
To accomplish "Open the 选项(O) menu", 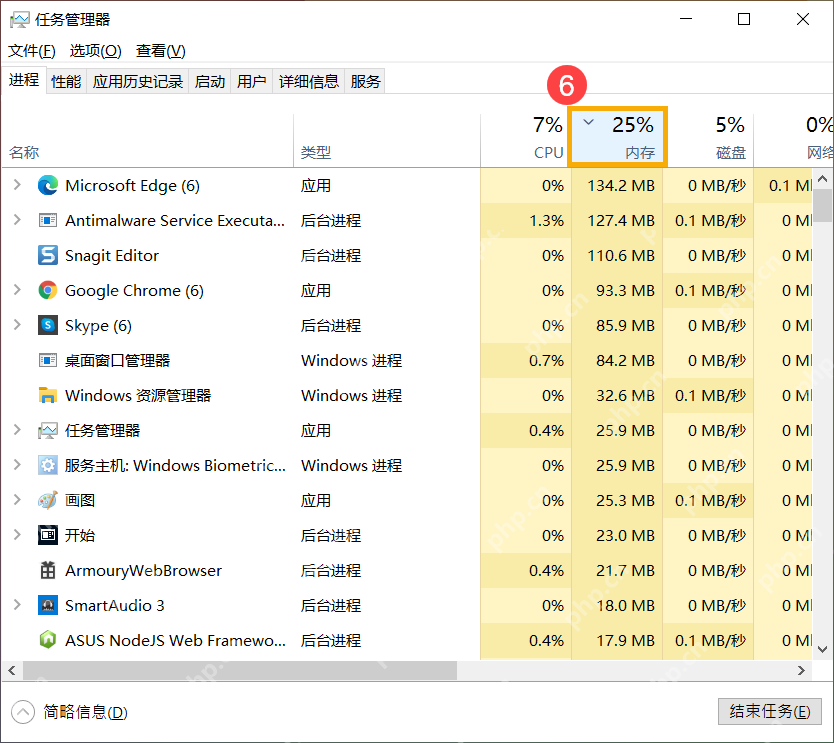I will tap(96, 51).
